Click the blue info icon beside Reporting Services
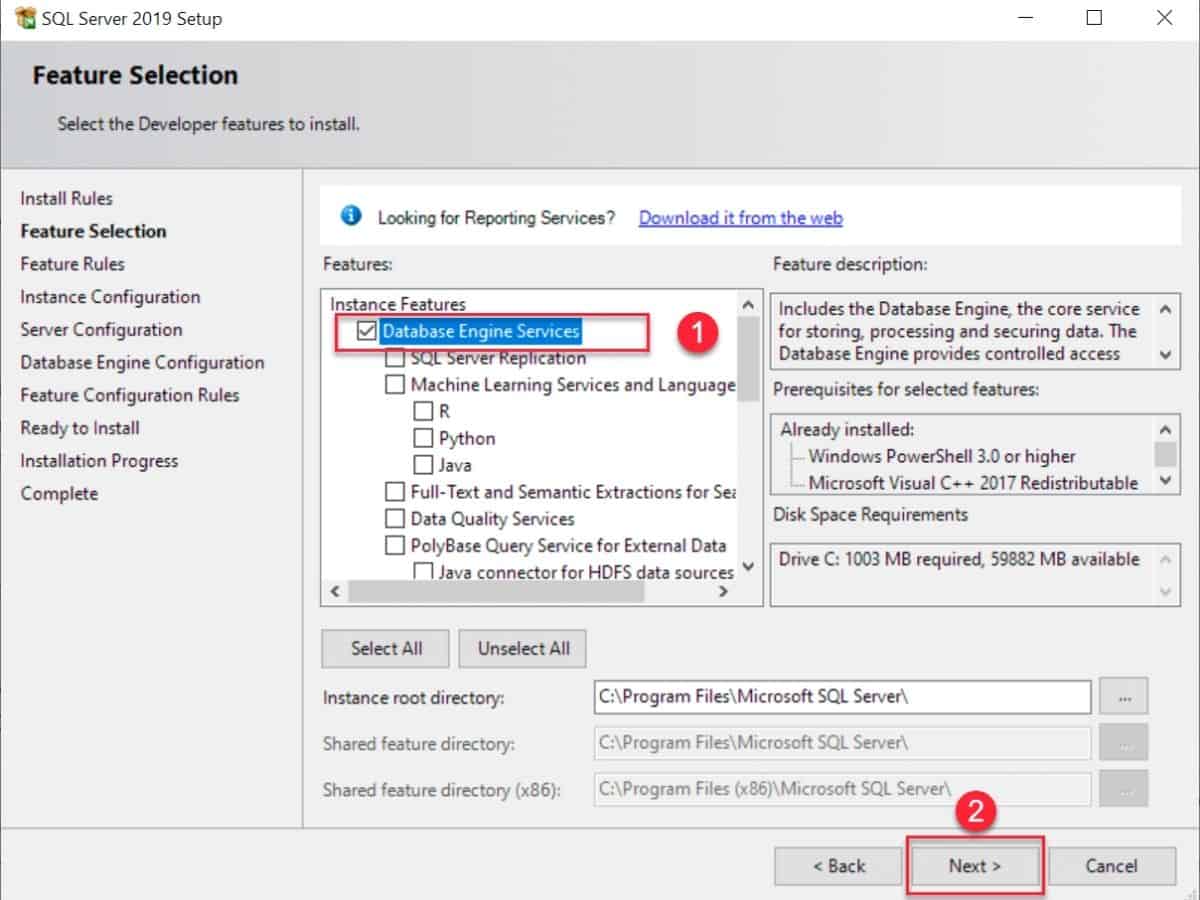1200x900 pixels. point(351,216)
